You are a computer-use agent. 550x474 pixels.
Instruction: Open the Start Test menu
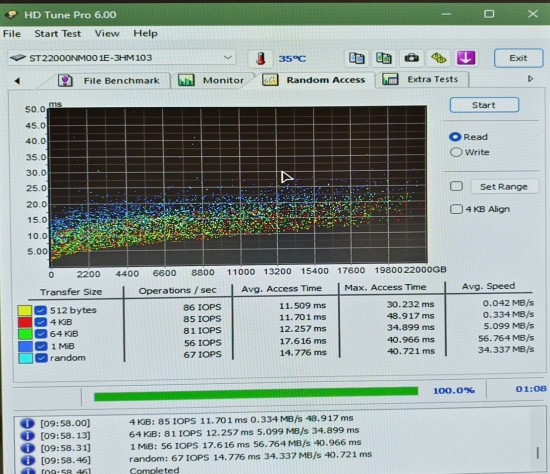point(58,34)
